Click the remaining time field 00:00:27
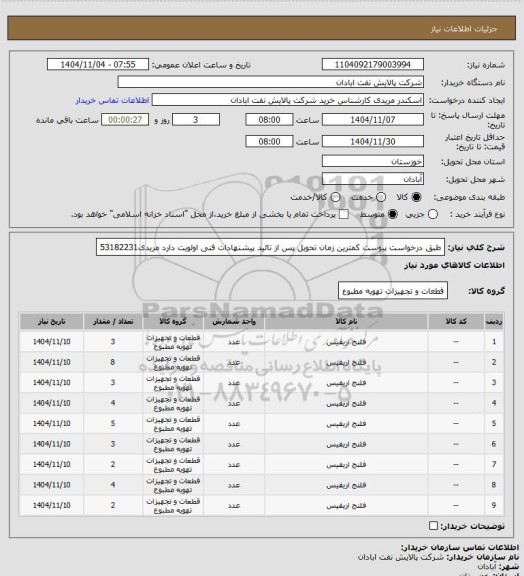 point(125,120)
